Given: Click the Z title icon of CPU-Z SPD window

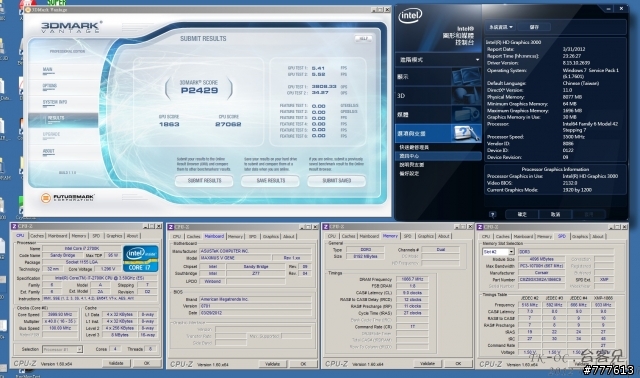Looking at the screenshot, I should coord(480,227).
